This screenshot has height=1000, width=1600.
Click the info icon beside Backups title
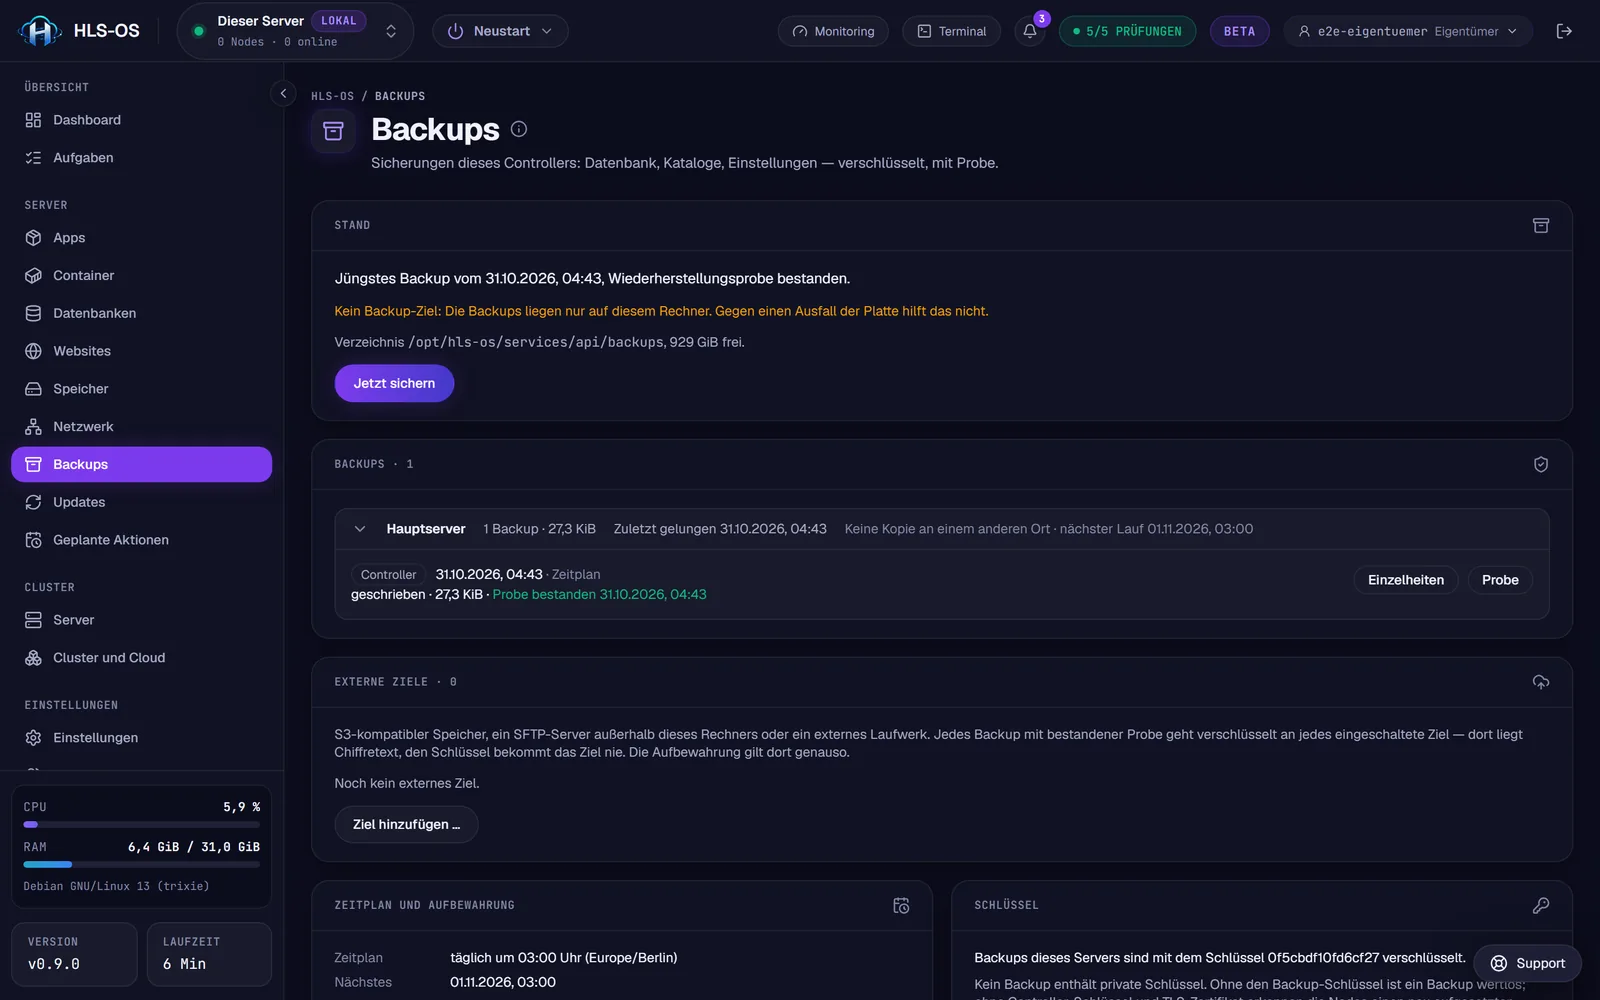[x=519, y=129]
